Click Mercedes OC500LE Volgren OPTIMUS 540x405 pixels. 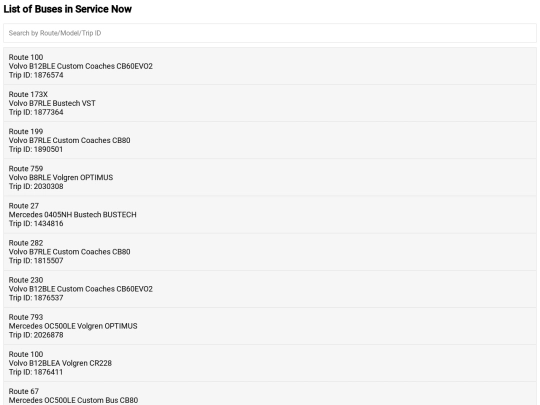(73, 326)
